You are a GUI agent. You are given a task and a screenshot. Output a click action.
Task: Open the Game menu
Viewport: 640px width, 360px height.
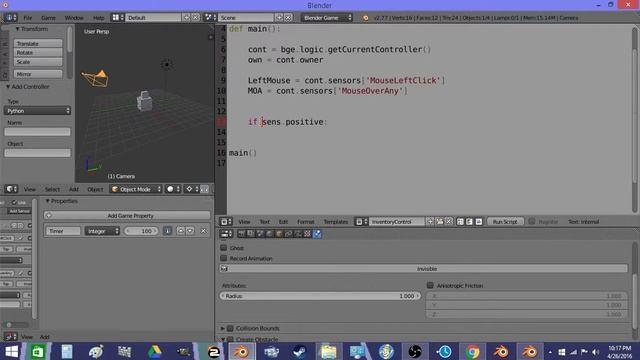point(48,18)
